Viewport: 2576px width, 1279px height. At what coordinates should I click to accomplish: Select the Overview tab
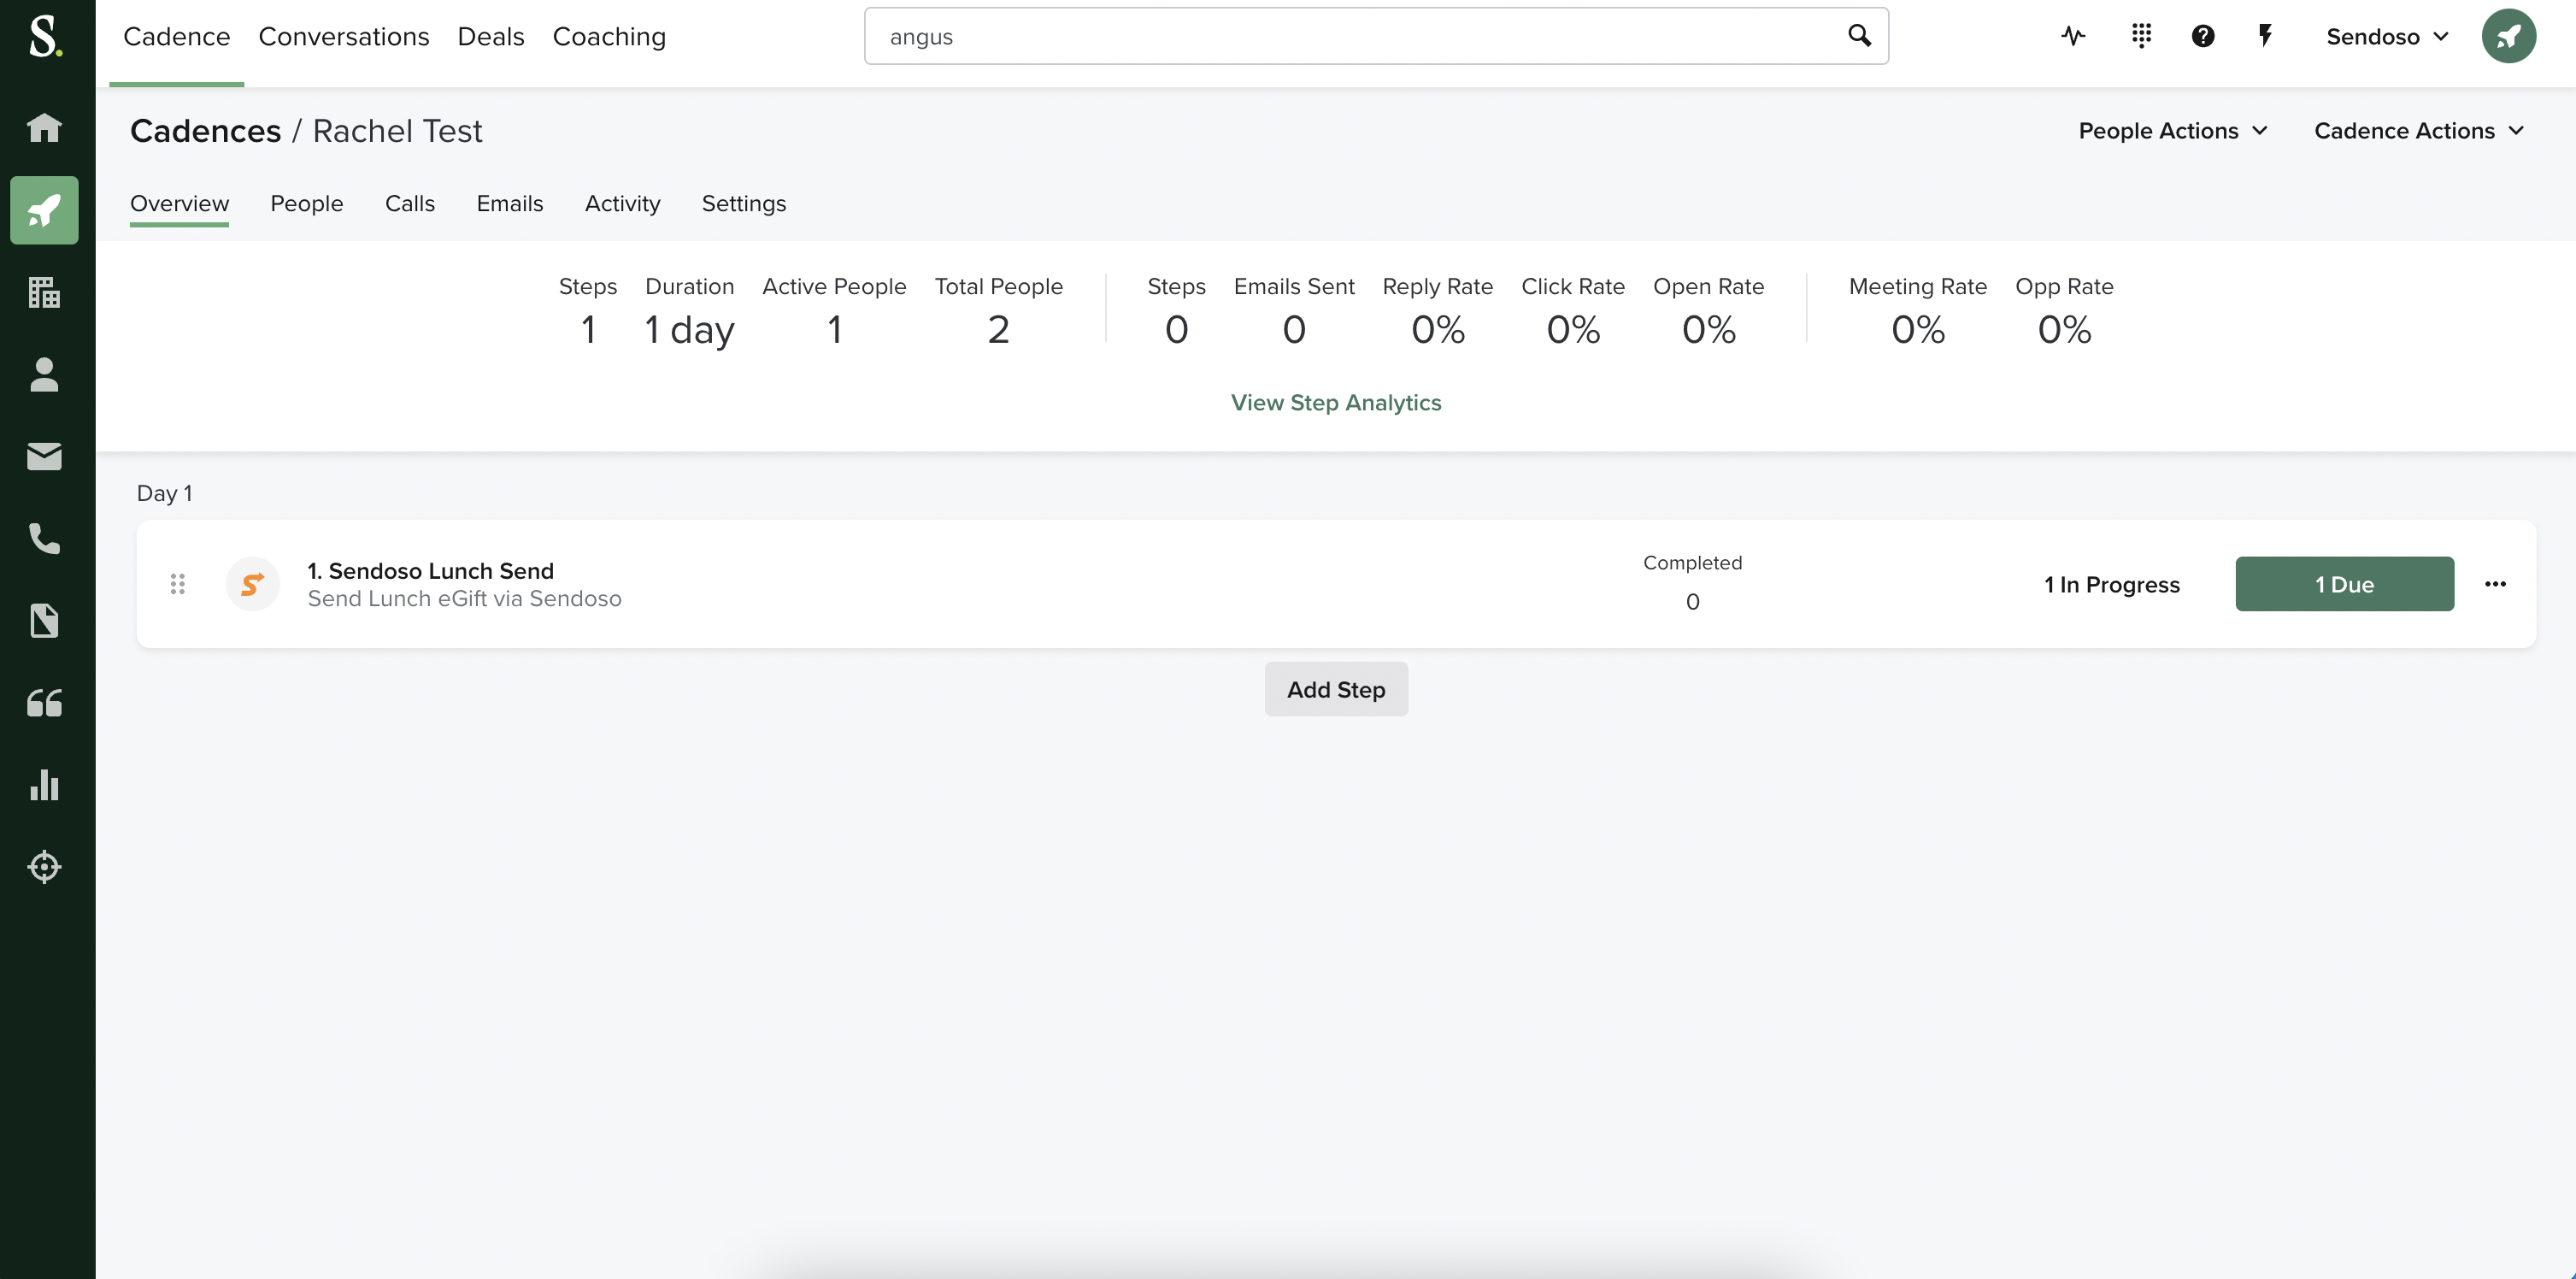tap(180, 203)
